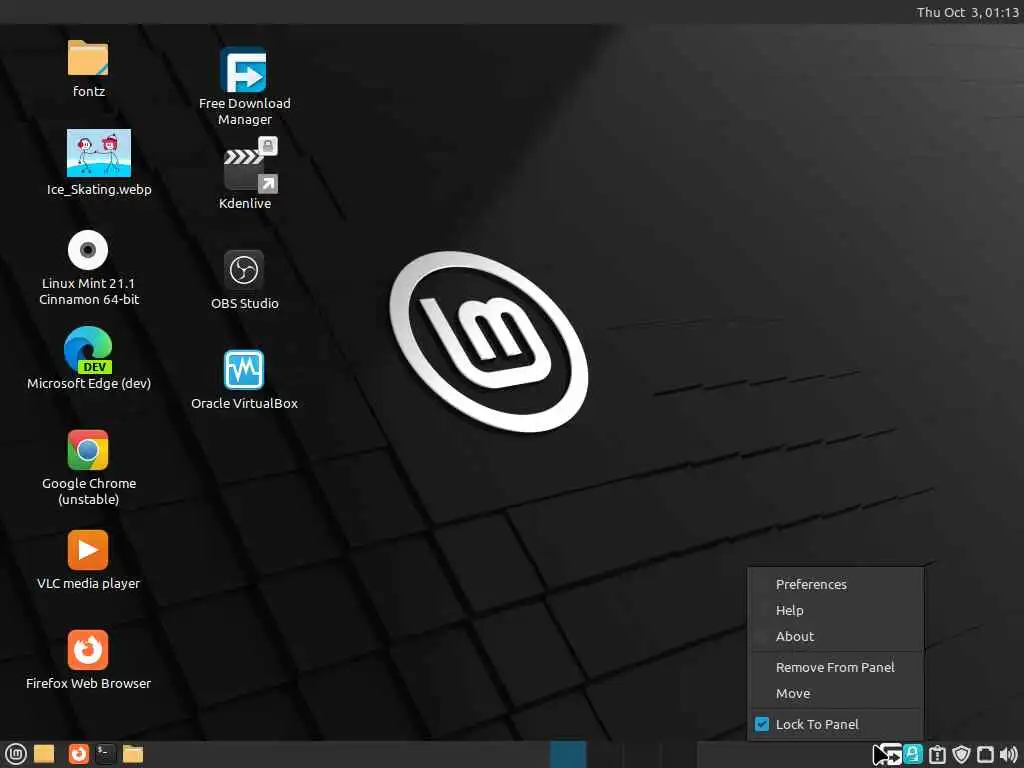This screenshot has width=1024, height=768.
Task: Open the Terminal from the panel launcher
Action: pyautogui.click(x=105, y=754)
